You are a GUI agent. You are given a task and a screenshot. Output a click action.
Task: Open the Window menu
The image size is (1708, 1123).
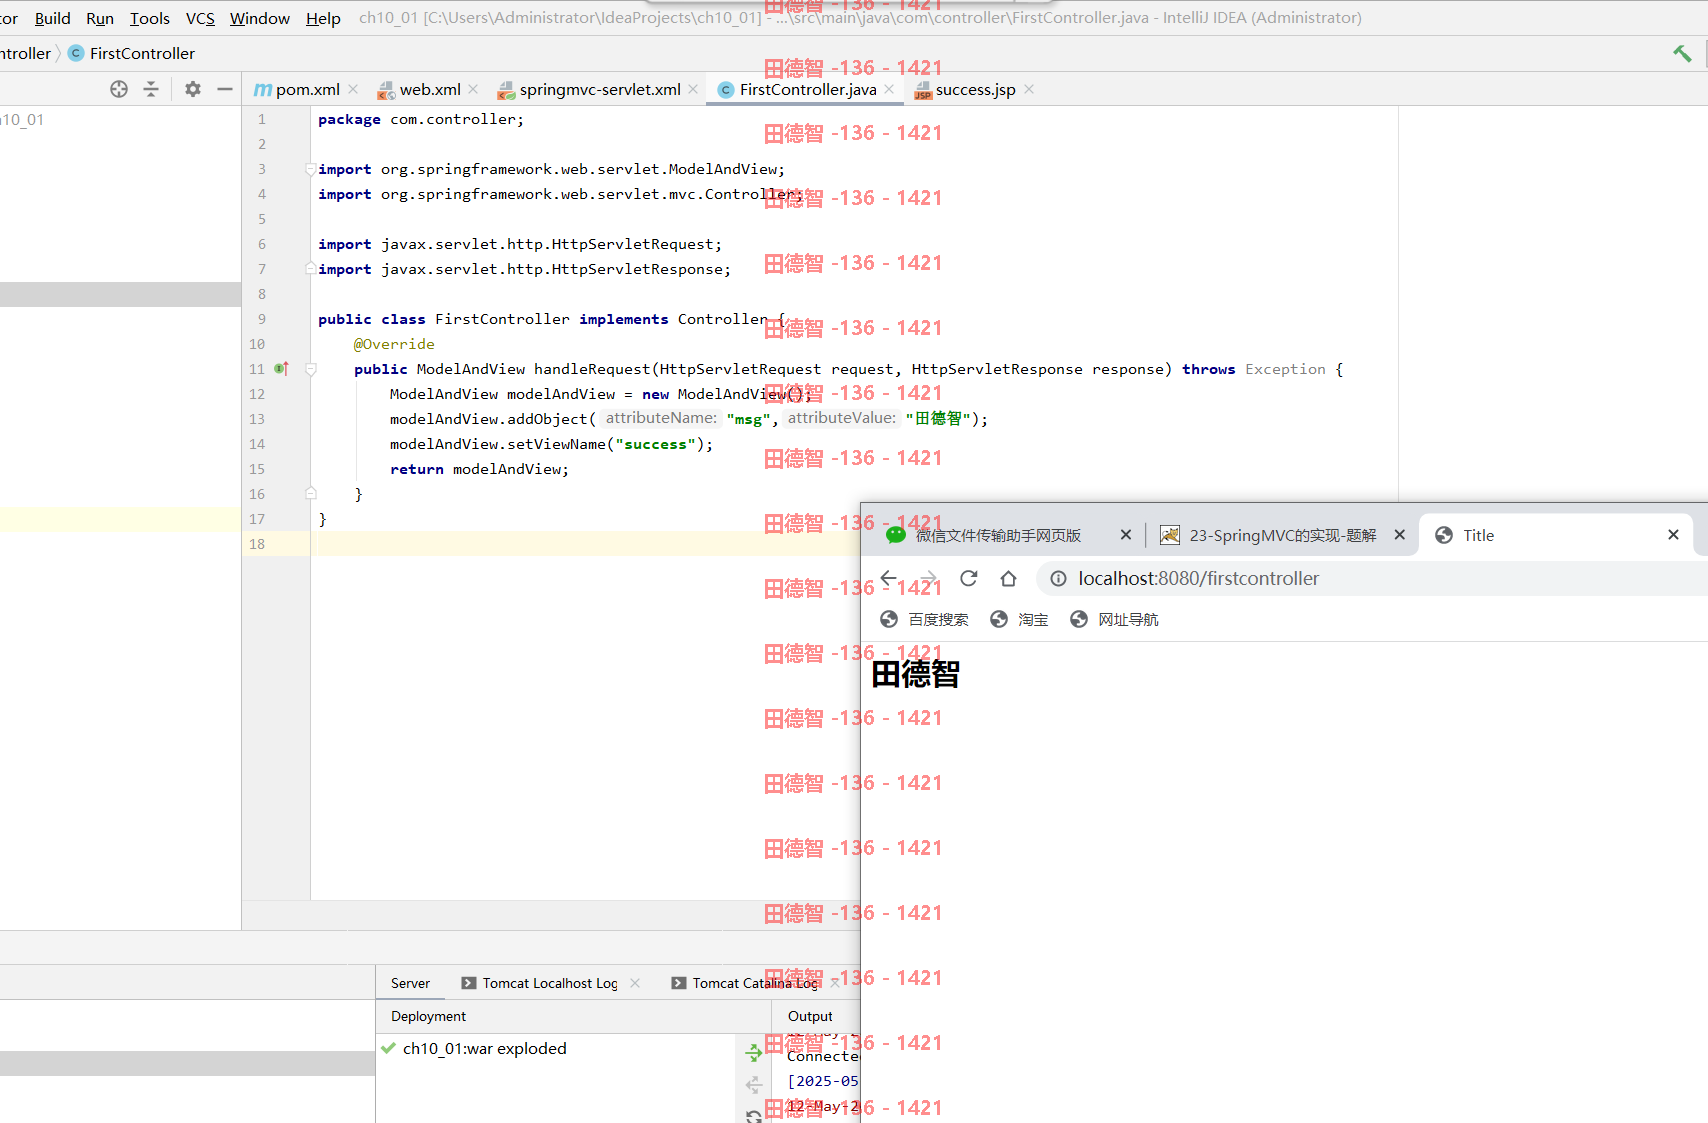coord(260,18)
